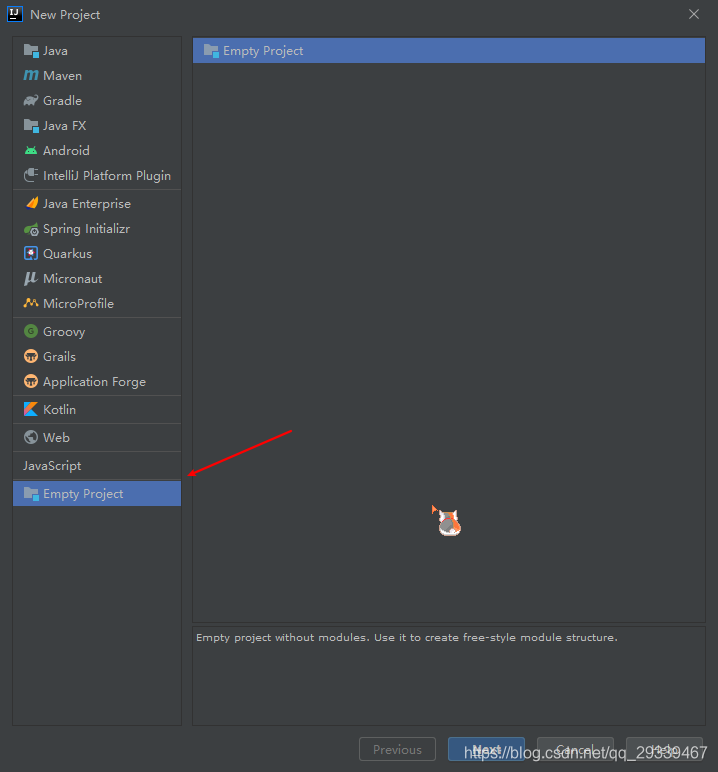This screenshot has height=772, width=718.
Task: Select the Java FX folder icon
Action: [31, 126]
